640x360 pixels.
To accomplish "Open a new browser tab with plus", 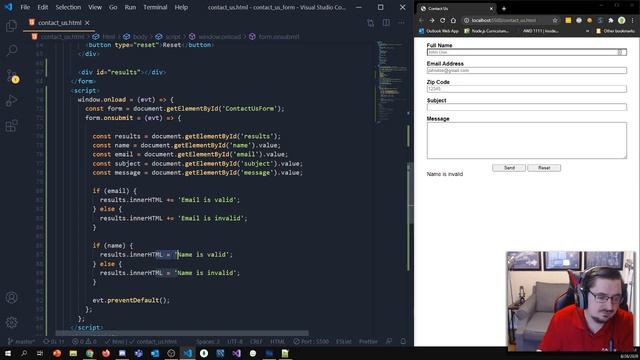I will [504, 8].
